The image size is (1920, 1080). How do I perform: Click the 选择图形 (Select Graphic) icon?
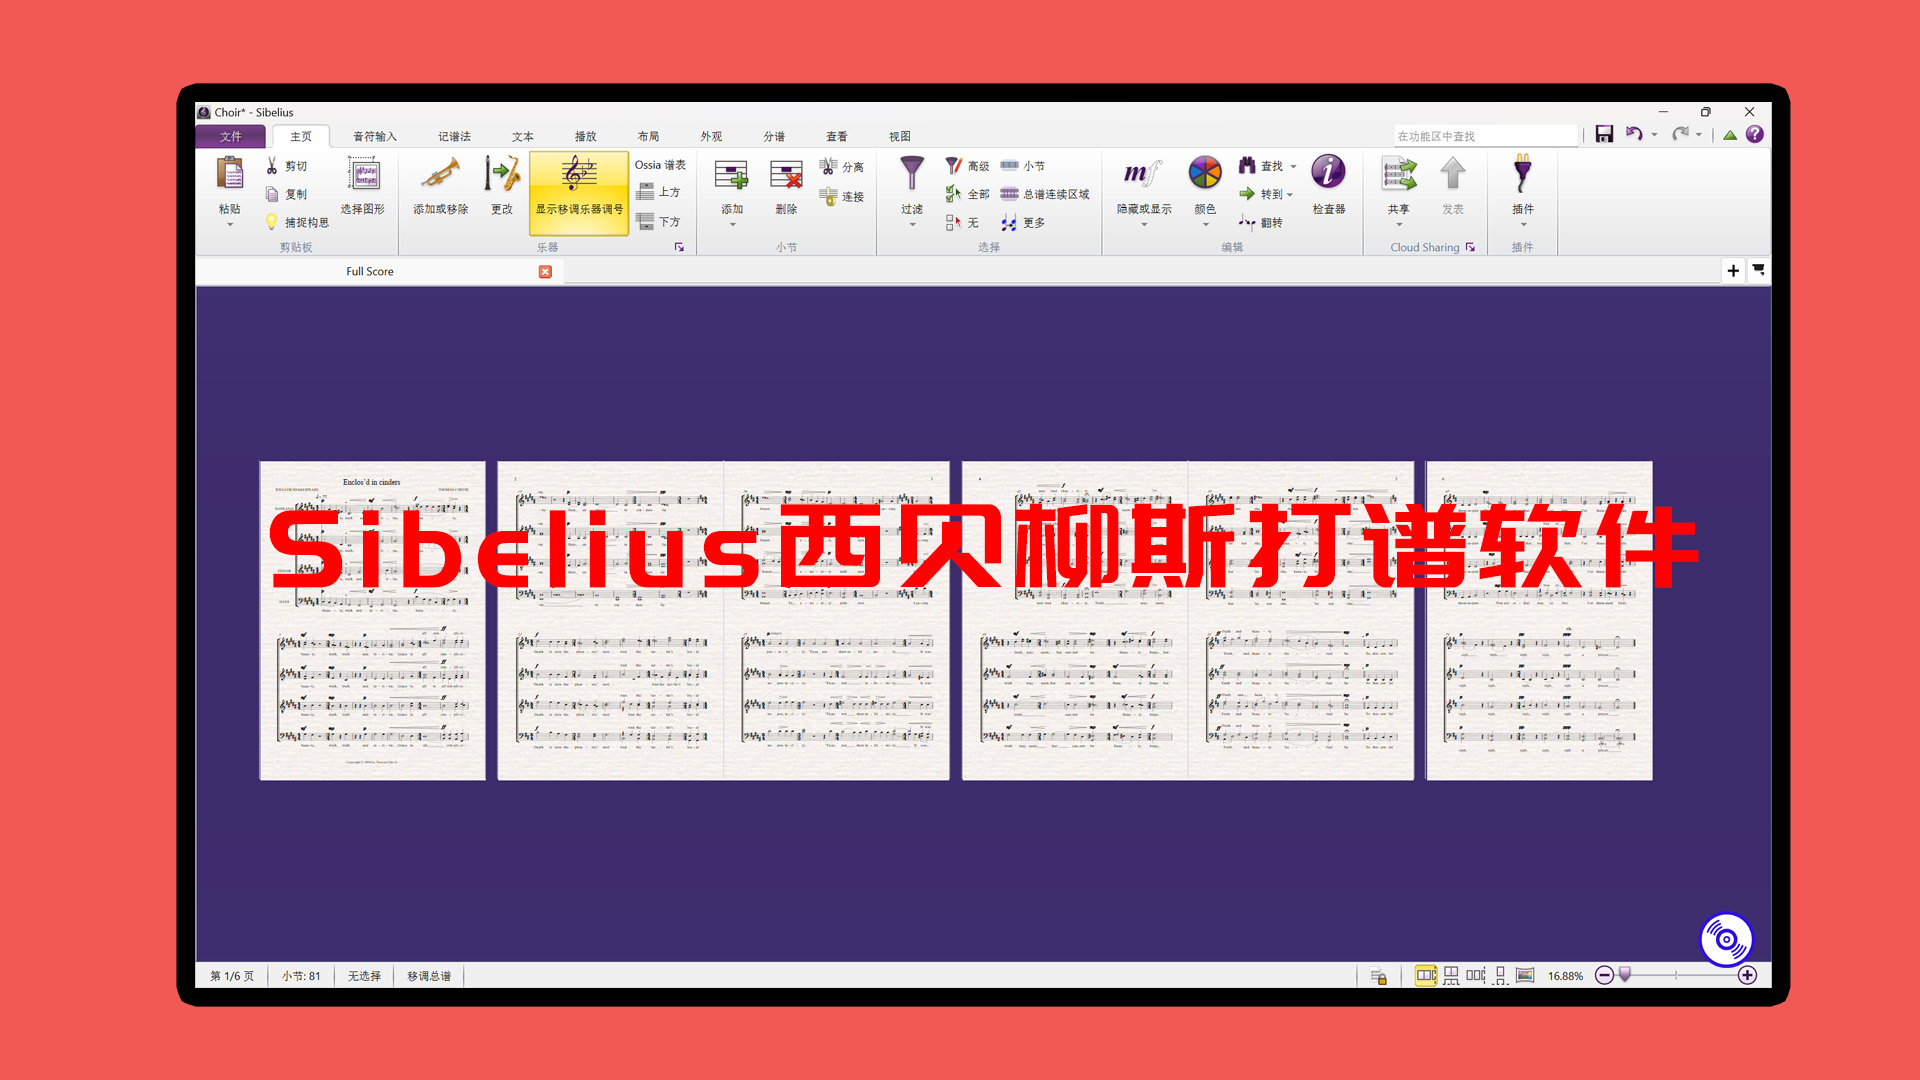point(363,174)
